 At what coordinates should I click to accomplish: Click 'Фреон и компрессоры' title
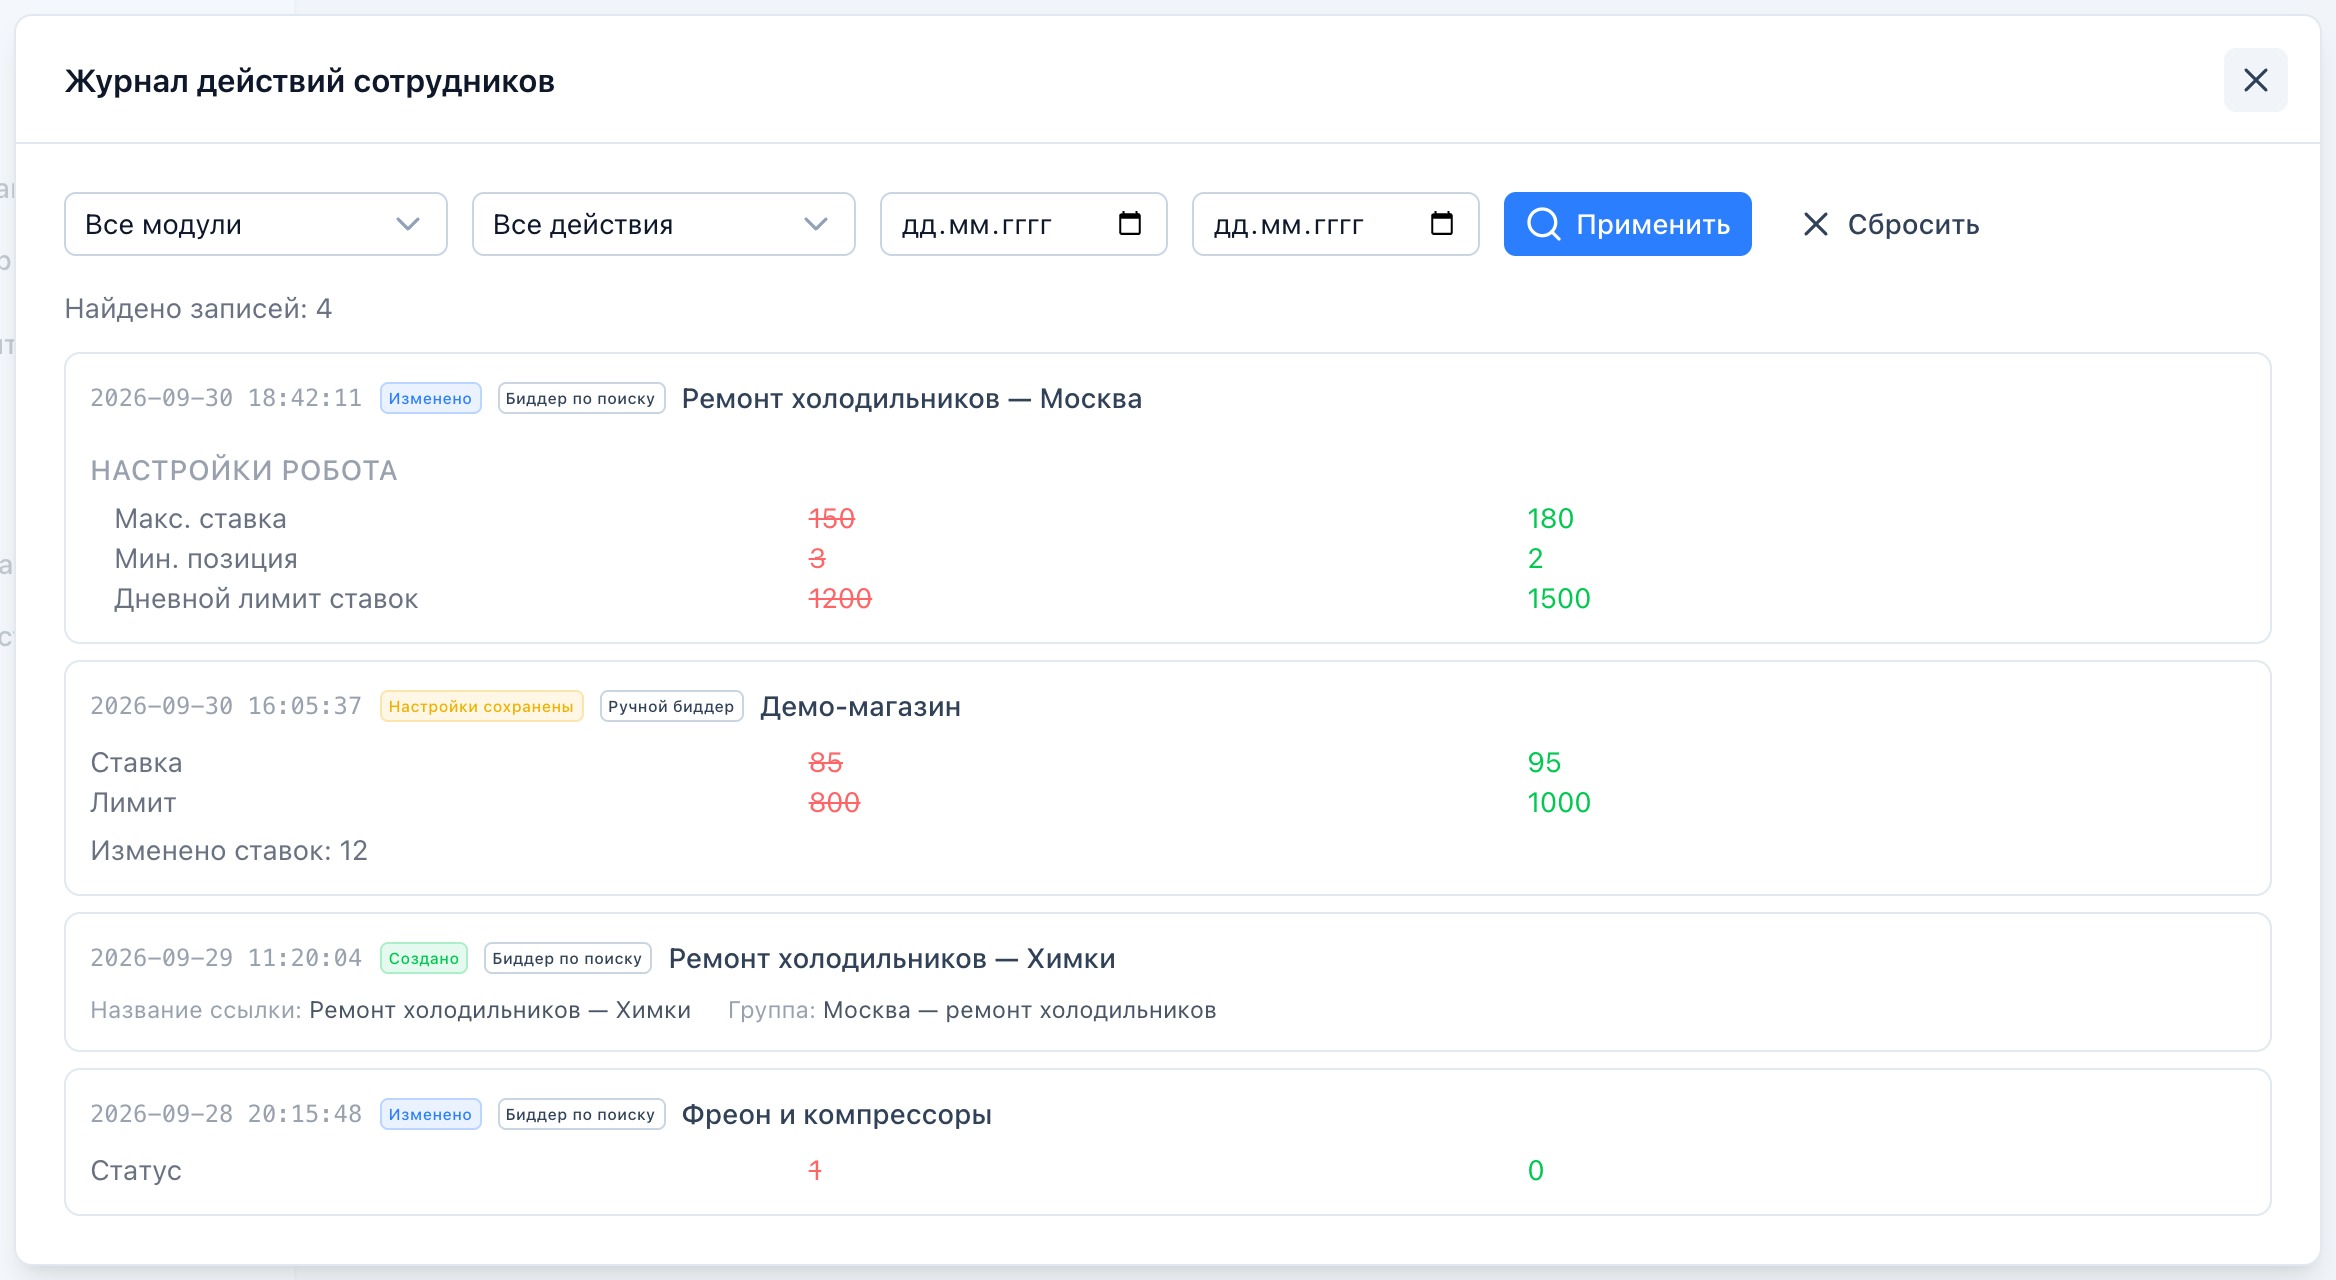pyautogui.click(x=837, y=1114)
